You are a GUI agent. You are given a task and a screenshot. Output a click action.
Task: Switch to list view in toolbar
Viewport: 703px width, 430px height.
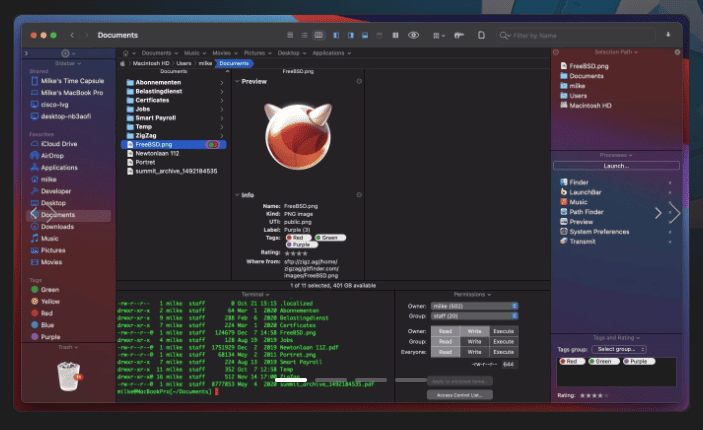[x=304, y=35]
